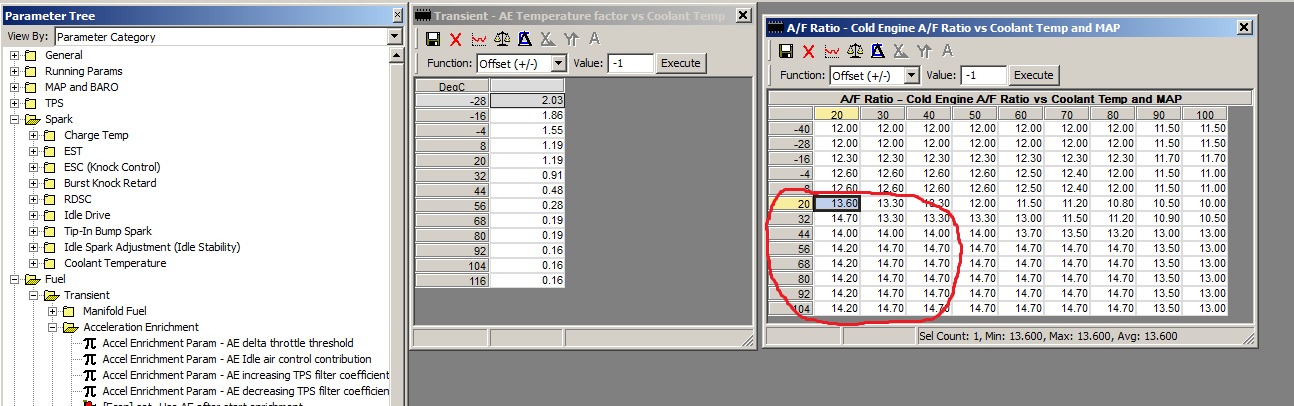The width and height of the screenshot is (1294, 406).
Task: Click the 0.48 cell at 44 DegC
Action: [527, 190]
